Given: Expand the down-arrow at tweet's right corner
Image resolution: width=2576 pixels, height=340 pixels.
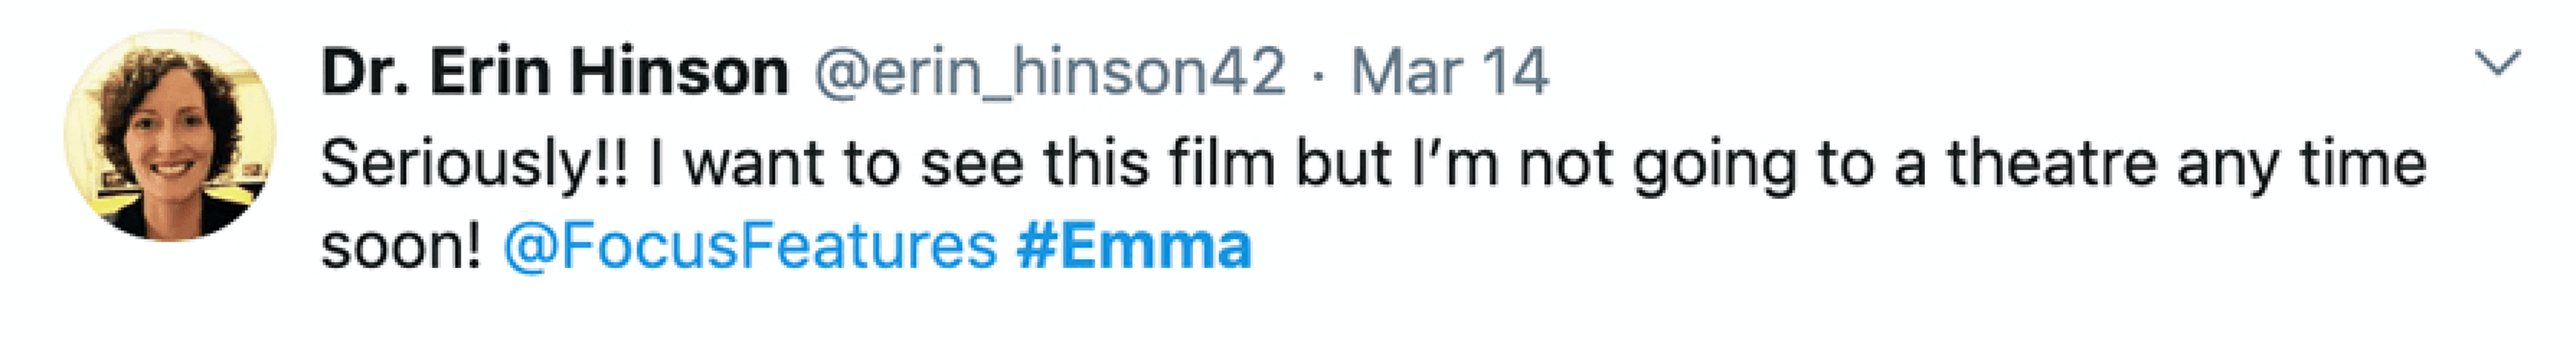Looking at the screenshot, I should click(x=2497, y=65).
